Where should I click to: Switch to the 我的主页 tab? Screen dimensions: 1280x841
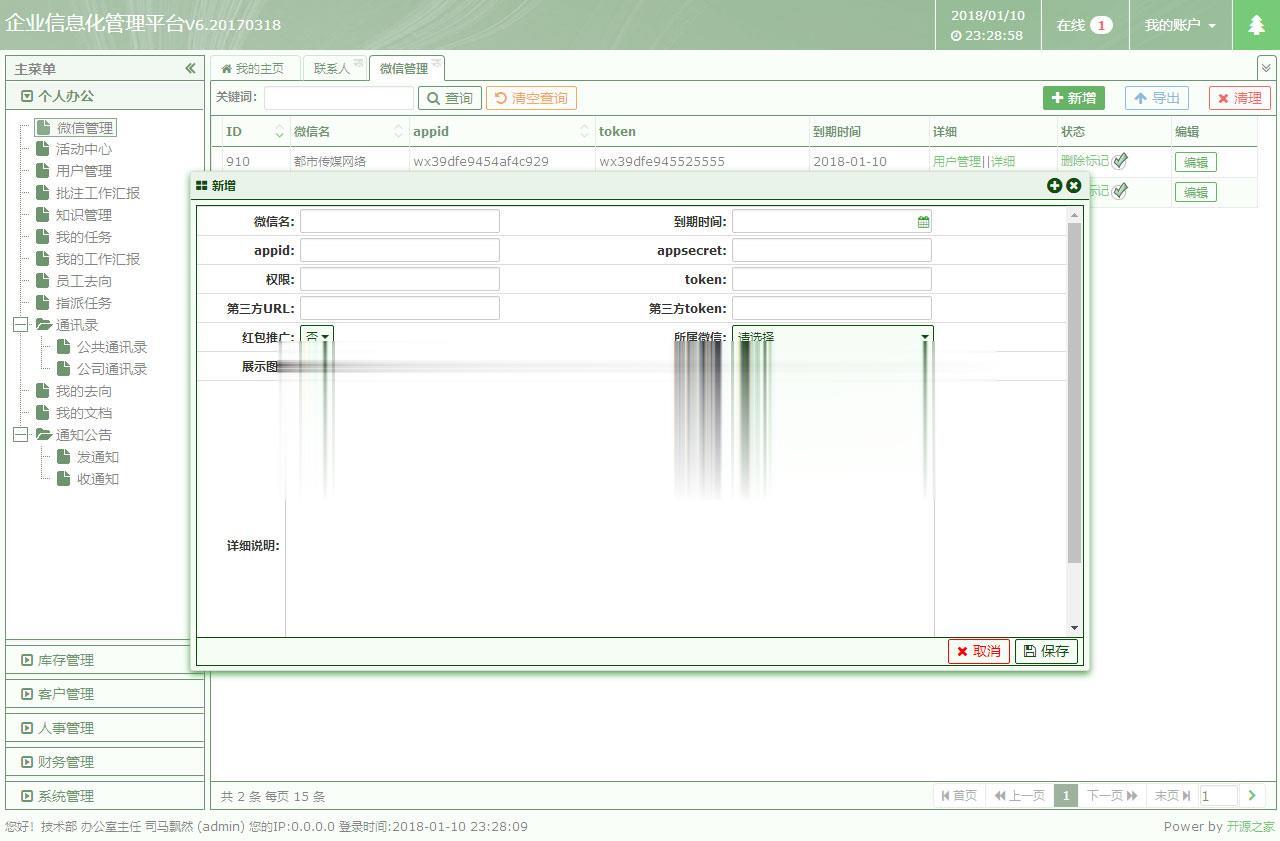(x=253, y=68)
